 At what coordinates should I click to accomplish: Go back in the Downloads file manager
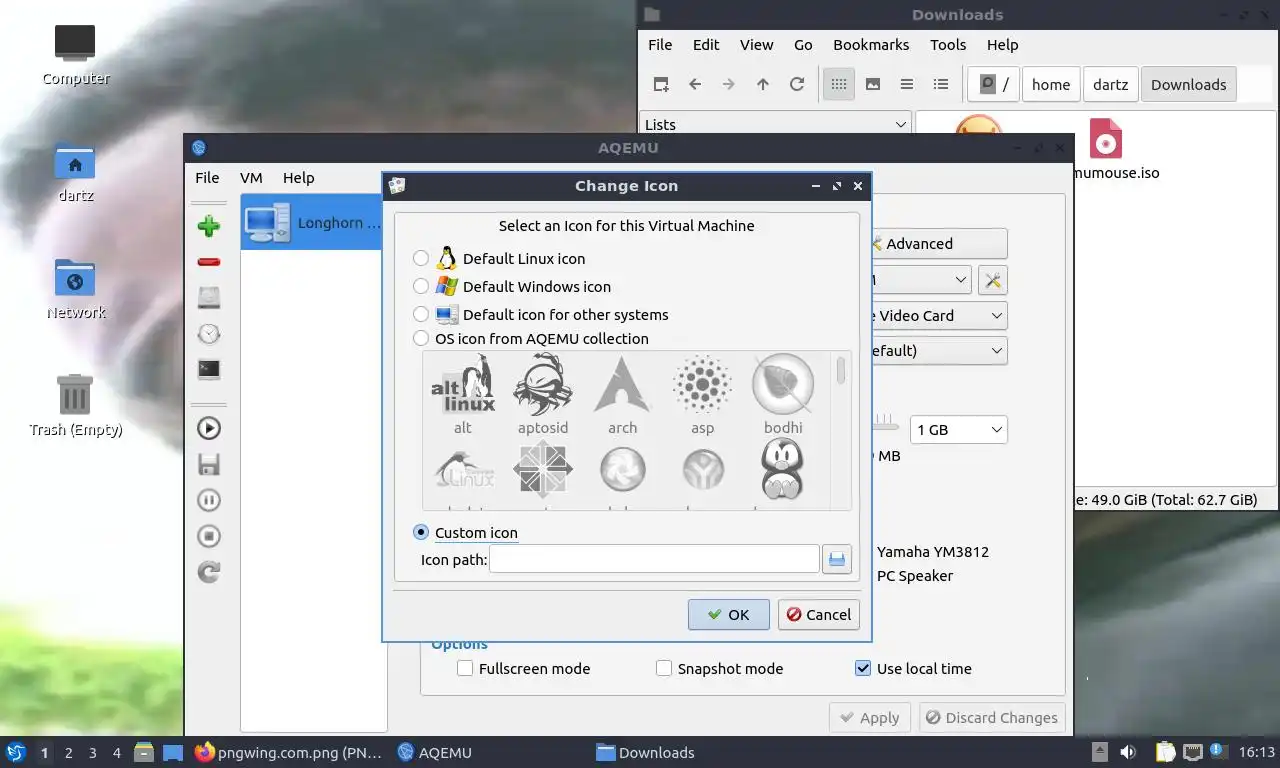(695, 84)
